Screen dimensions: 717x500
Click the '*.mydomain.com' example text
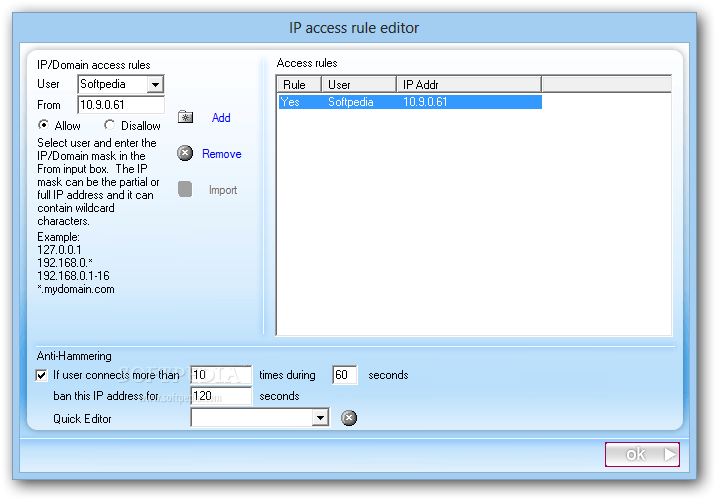pyautogui.click(x=76, y=289)
